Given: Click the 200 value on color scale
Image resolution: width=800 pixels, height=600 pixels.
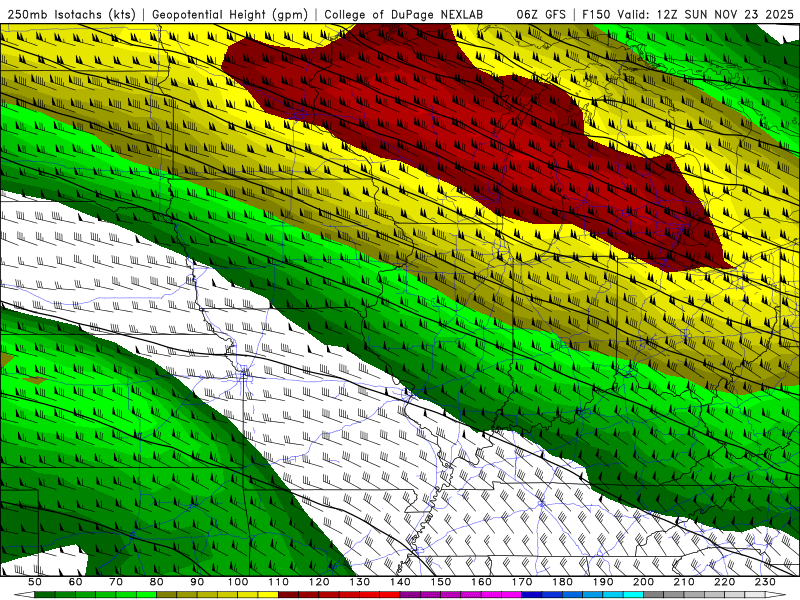Looking at the screenshot, I should click(643, 582).
